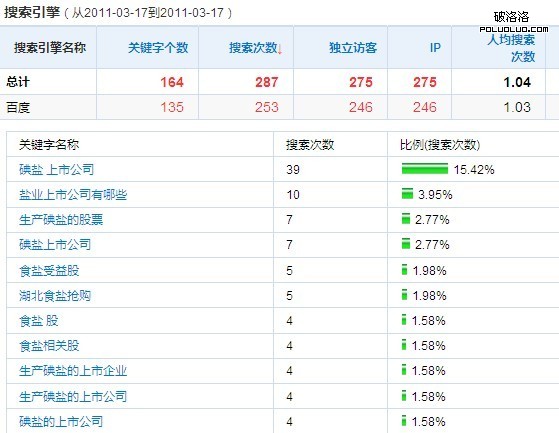Click the green 15.42% ratio bar
This screenshot has height=433, width=559.
tap(425, 169)
